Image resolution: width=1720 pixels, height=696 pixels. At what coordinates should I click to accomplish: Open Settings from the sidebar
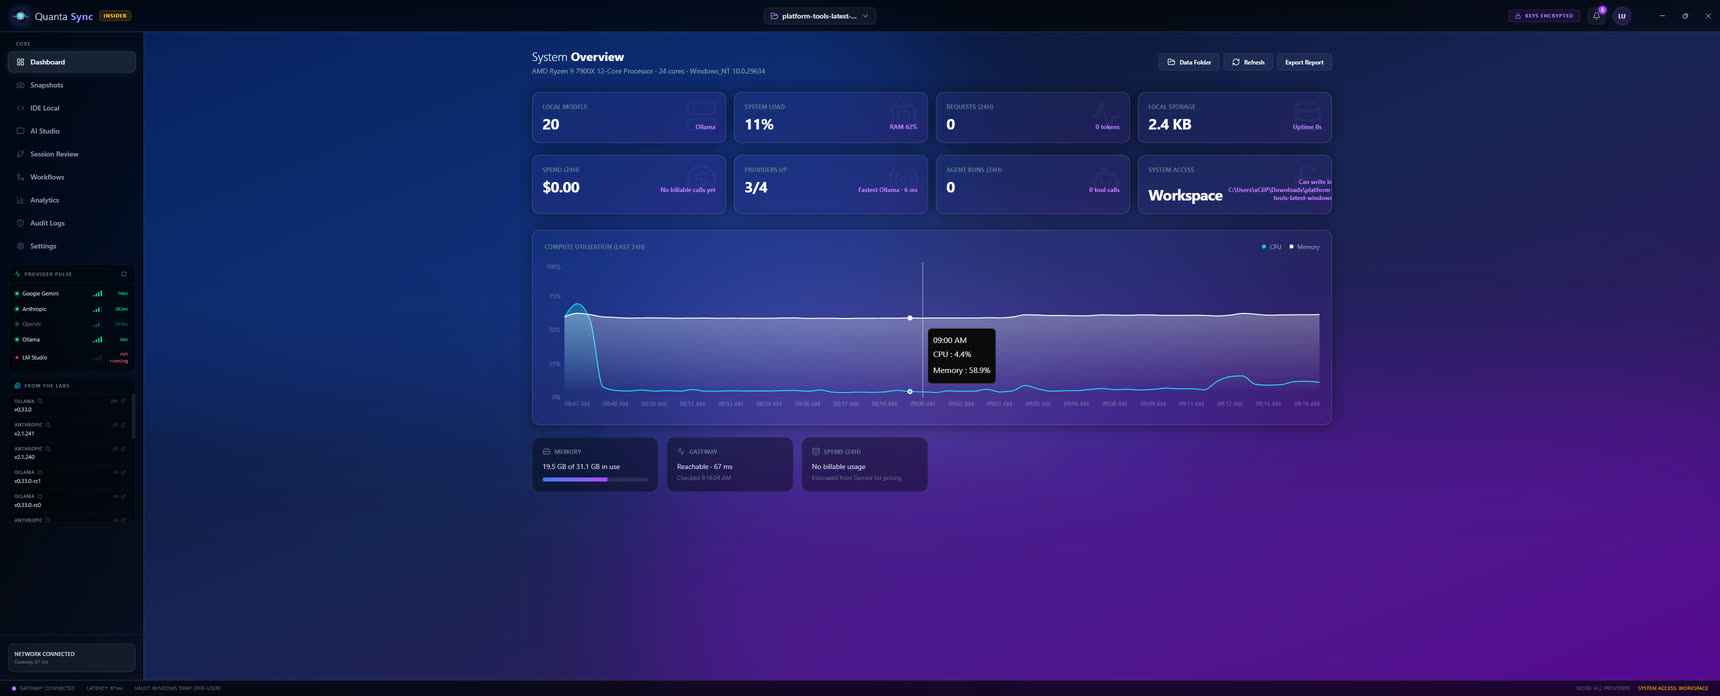point(72,246)
